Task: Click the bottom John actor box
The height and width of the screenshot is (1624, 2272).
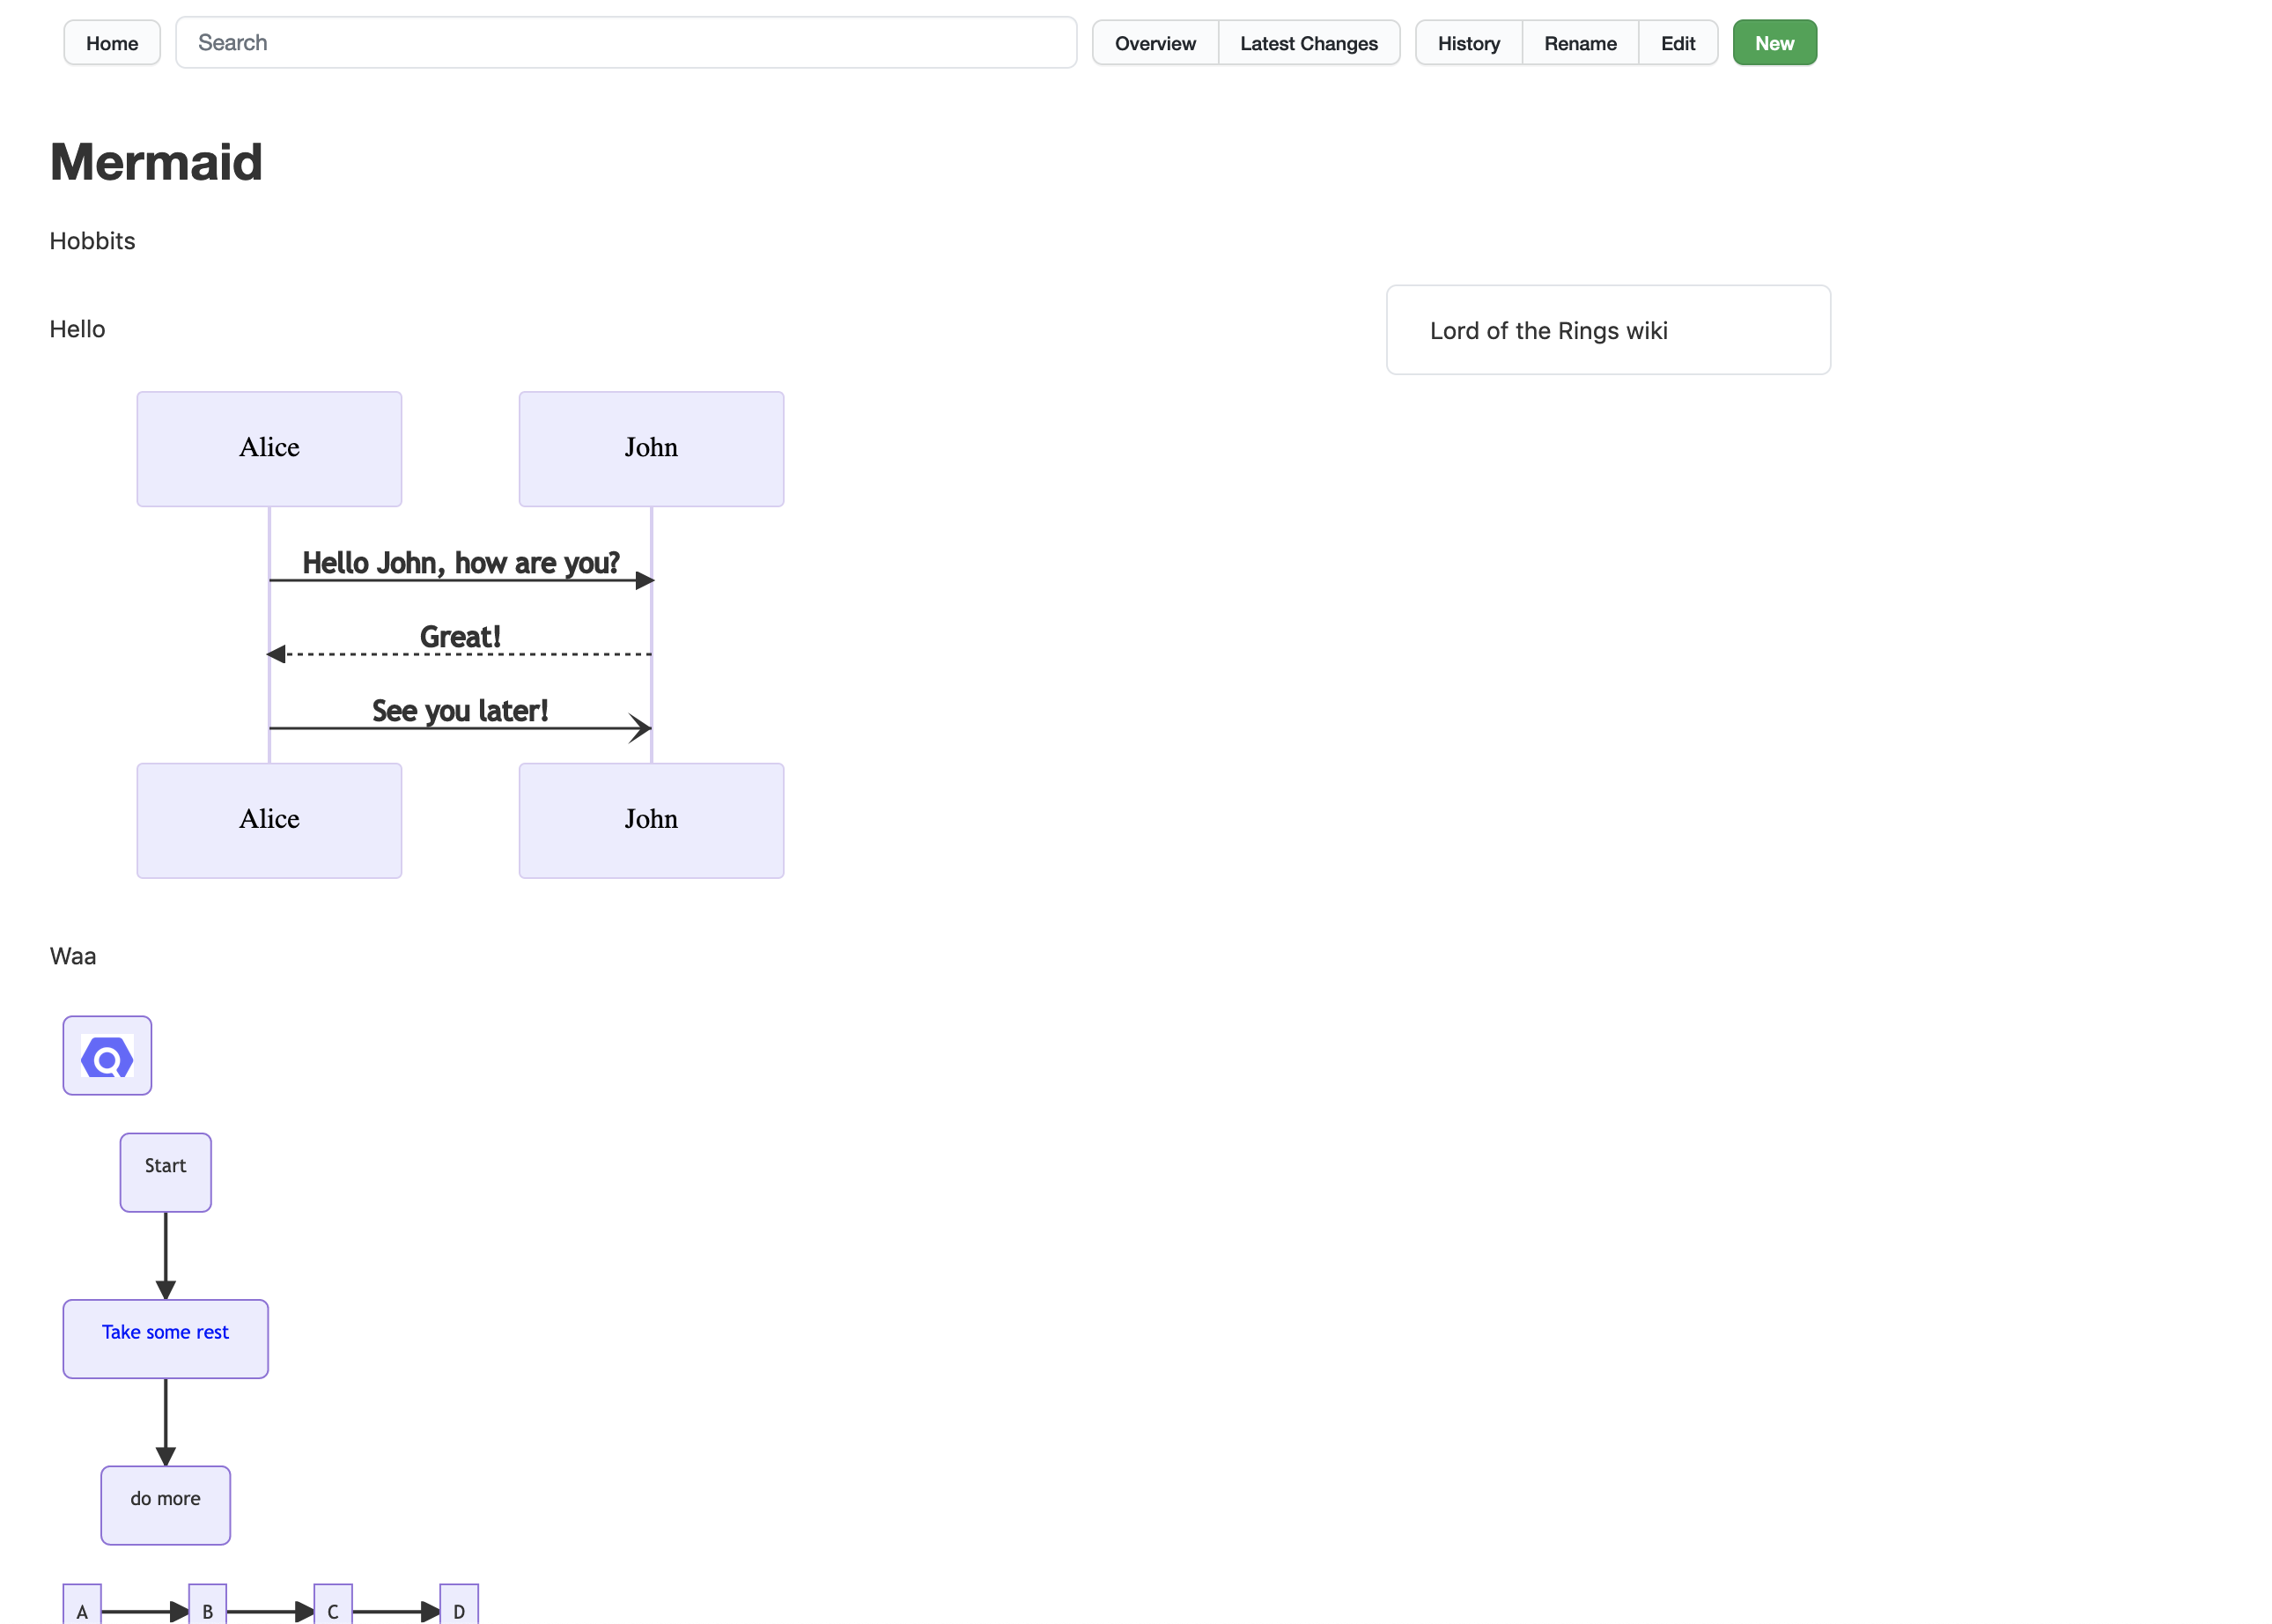Action: coord(651,821)
